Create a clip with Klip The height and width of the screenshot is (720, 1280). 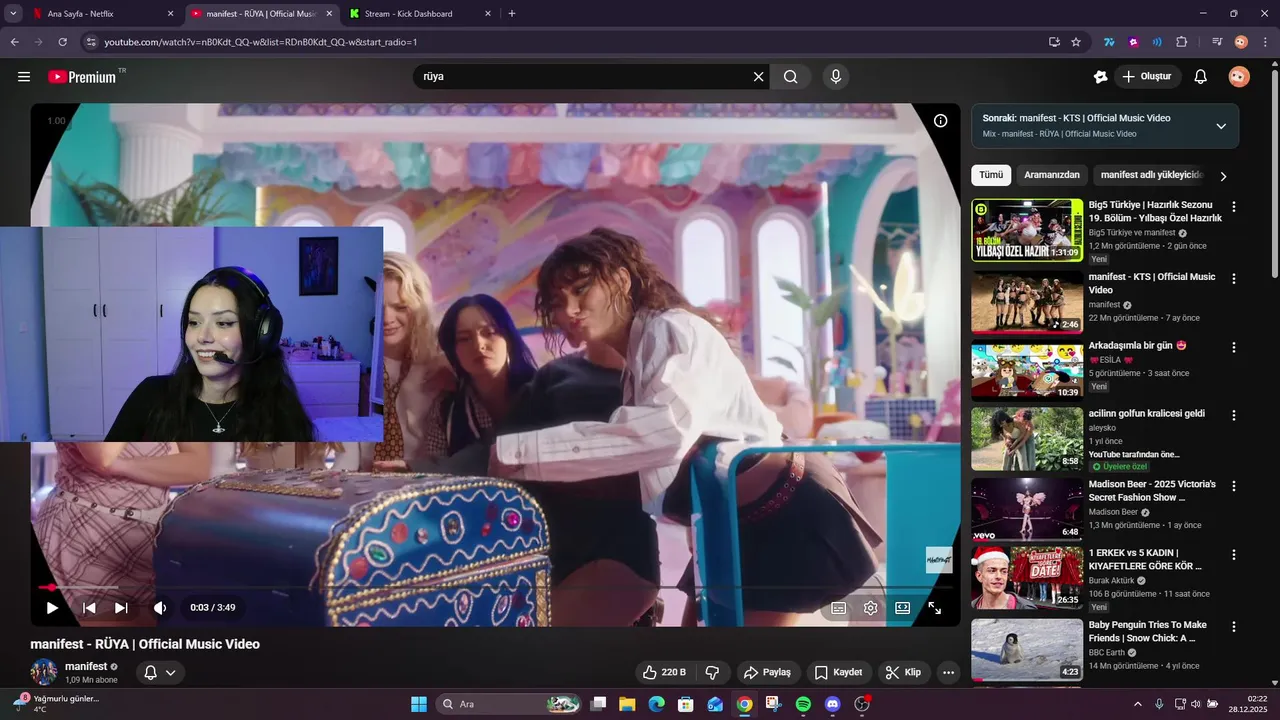[x=903, y=672]
